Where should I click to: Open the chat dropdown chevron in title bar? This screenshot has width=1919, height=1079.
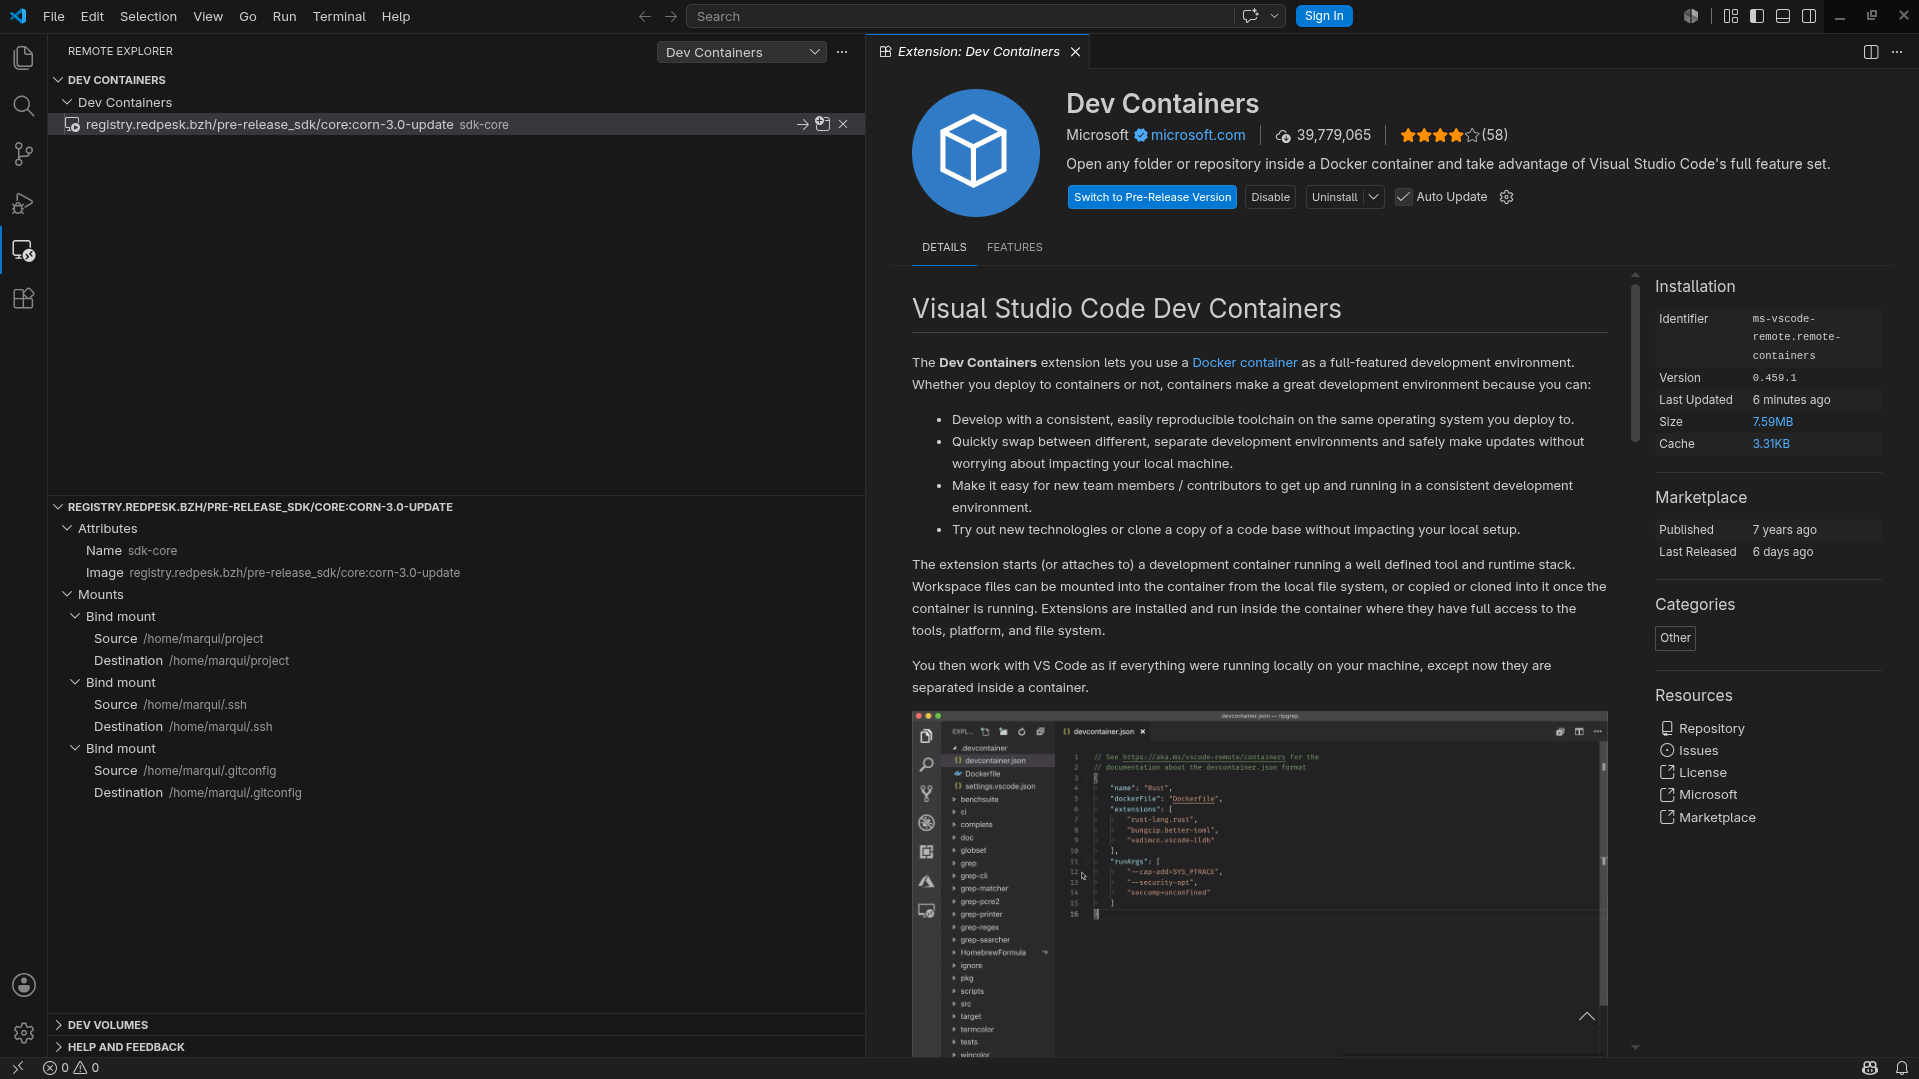tap(1275, 16)
